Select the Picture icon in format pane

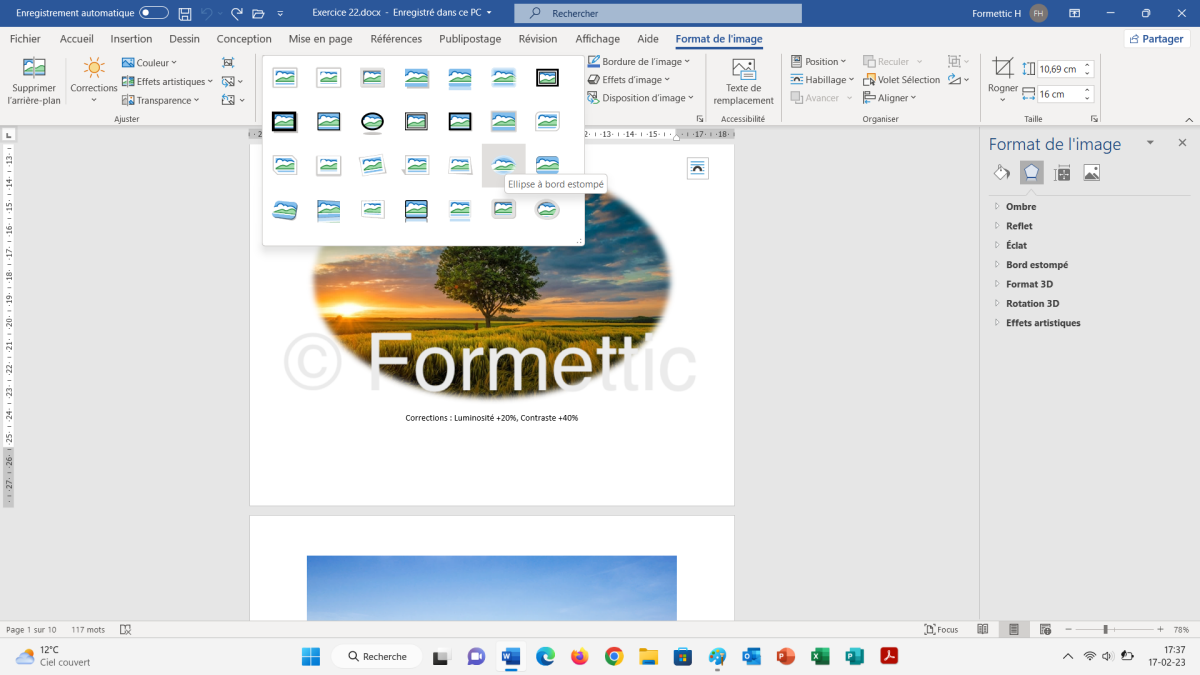tap(1091, 173)
